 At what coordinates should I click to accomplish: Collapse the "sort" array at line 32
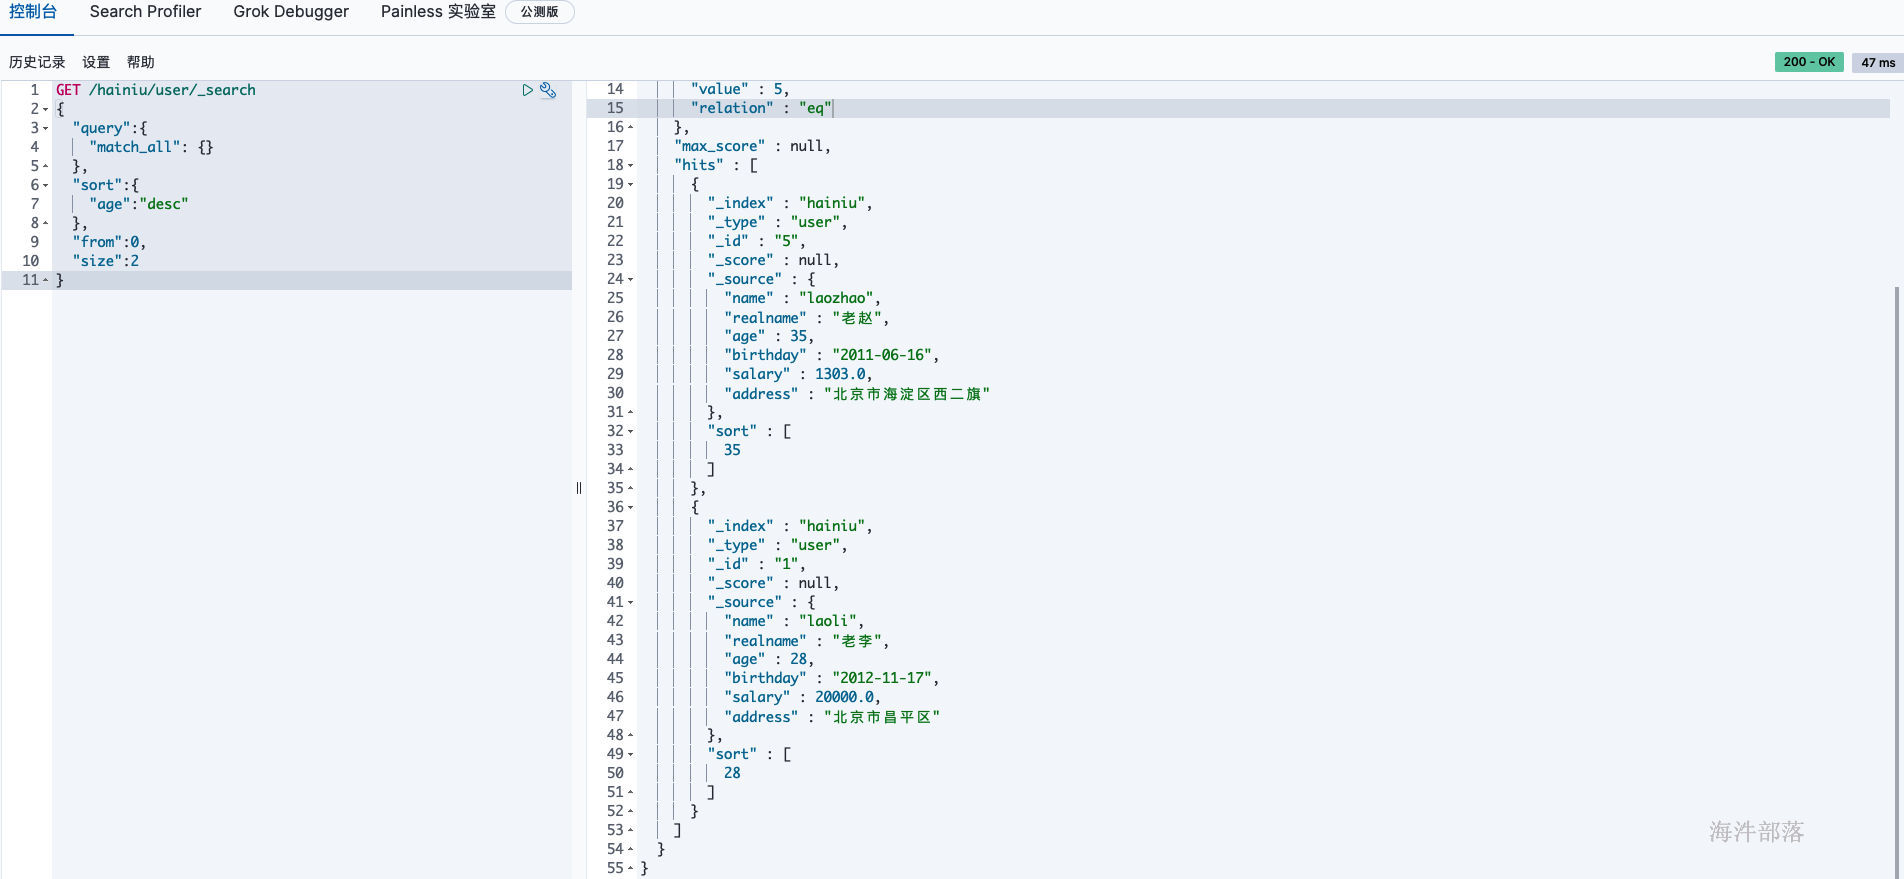[631, 432]
